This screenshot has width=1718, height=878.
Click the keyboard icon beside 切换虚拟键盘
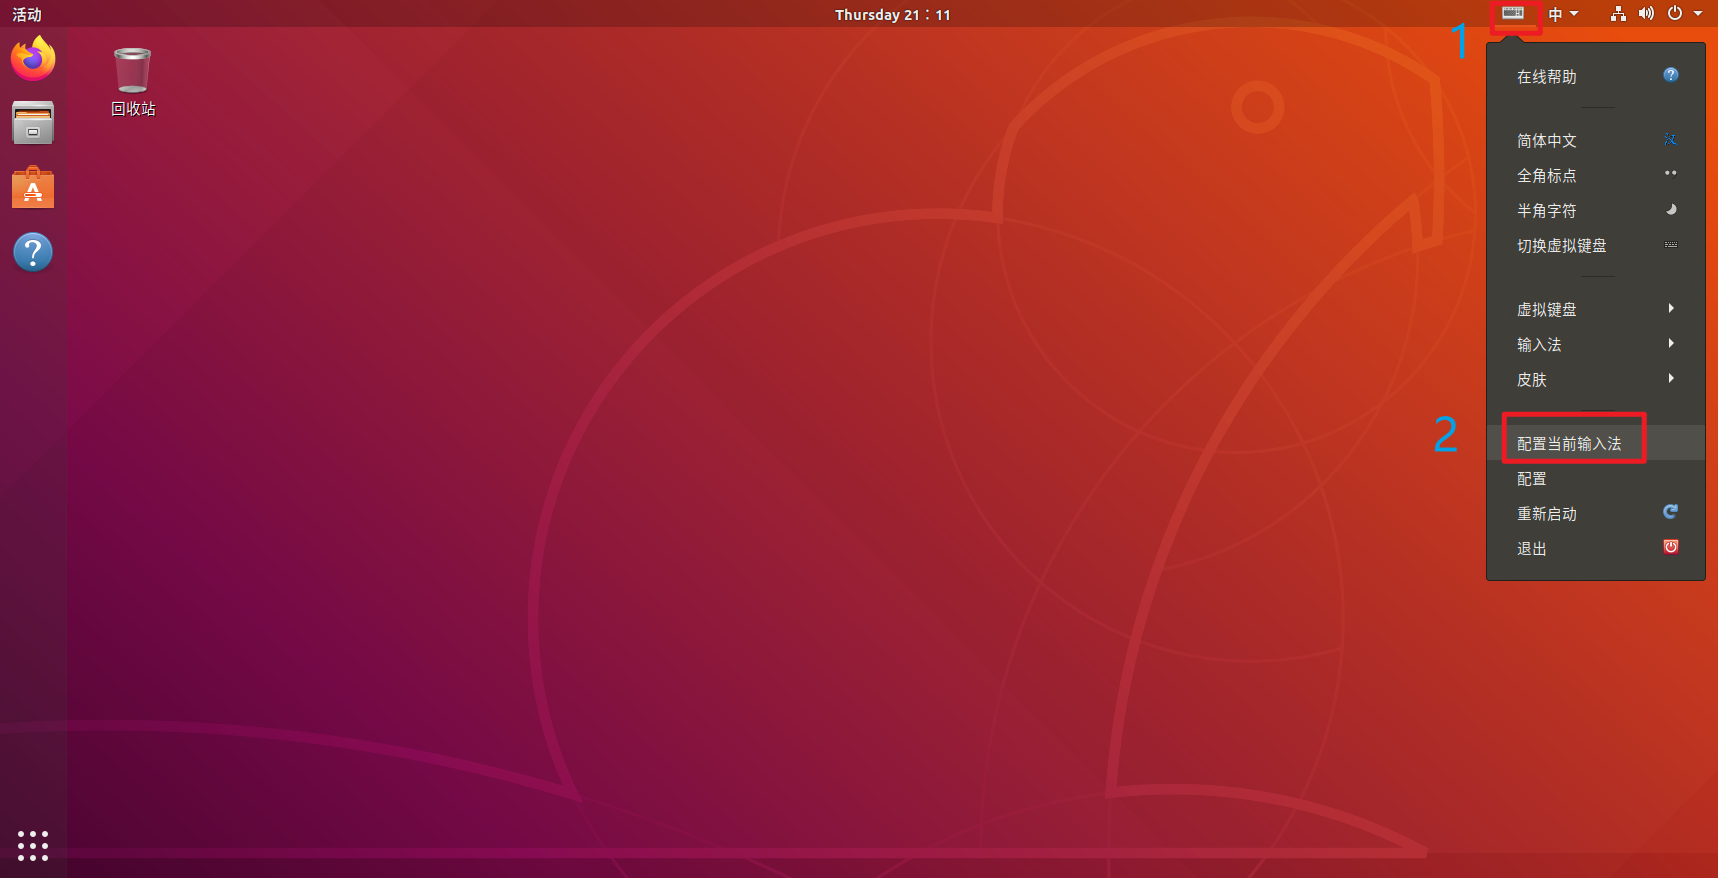(x=1670, y=244)
